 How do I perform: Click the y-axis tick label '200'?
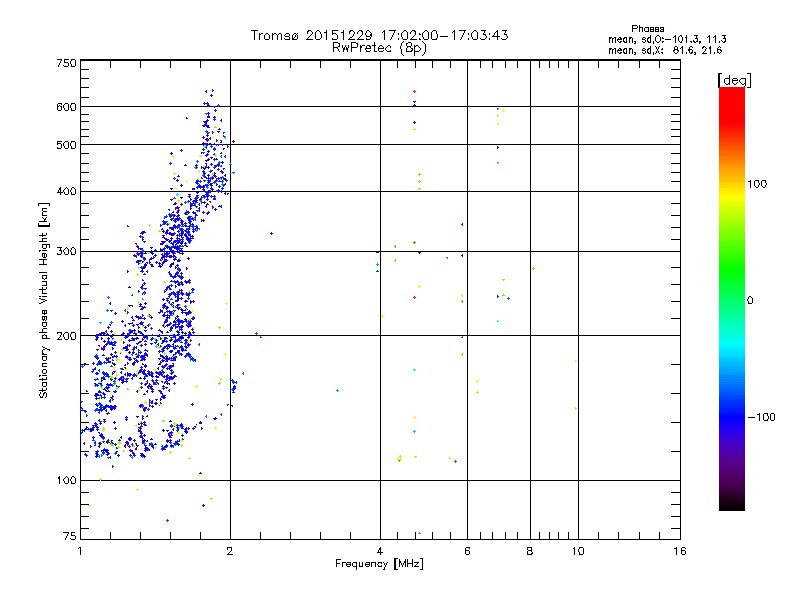coord(66,336)
